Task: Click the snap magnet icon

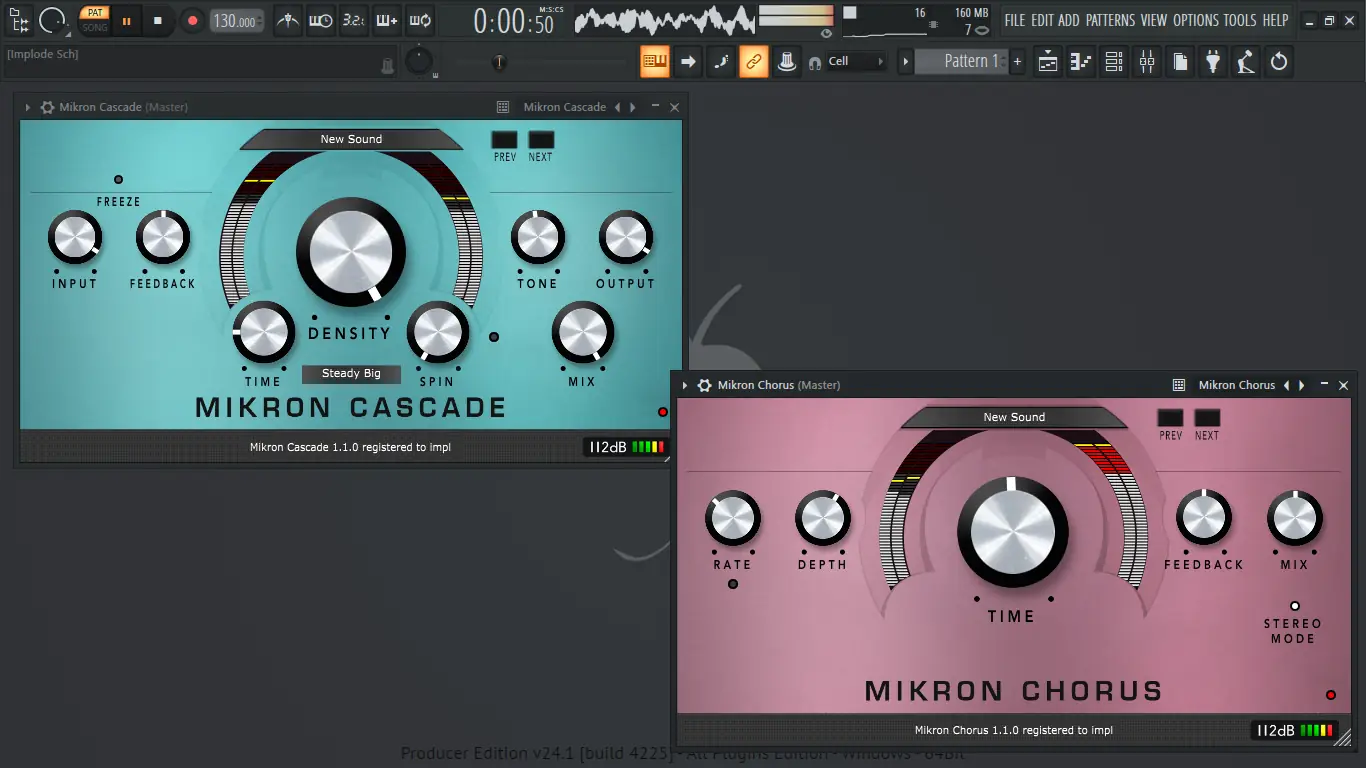Action: (x=815, y=62)
